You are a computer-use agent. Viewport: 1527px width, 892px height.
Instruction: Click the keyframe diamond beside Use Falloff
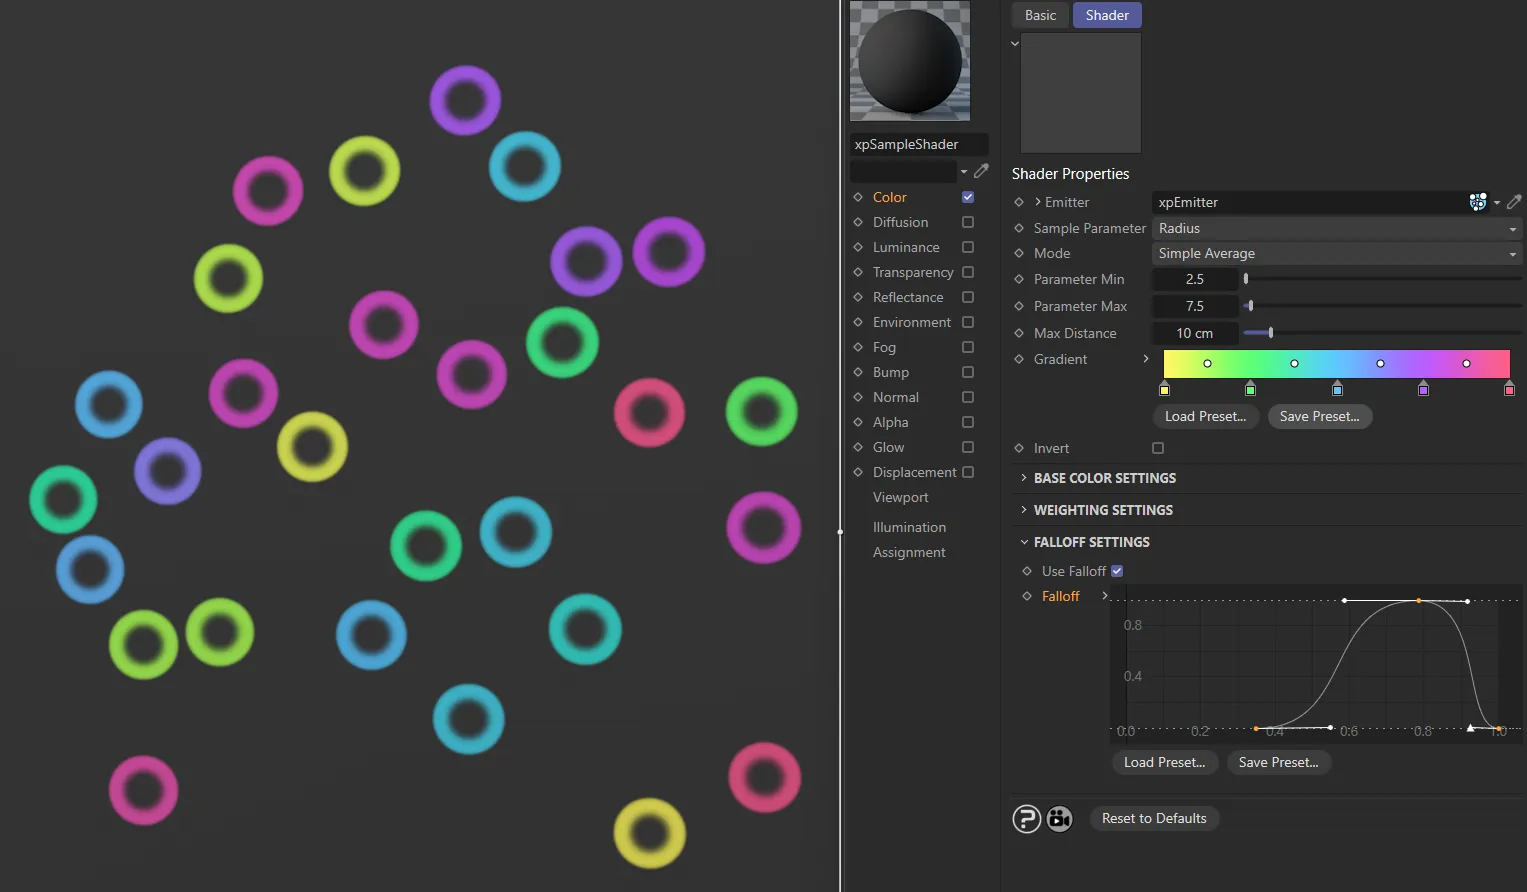point(1028,570)
